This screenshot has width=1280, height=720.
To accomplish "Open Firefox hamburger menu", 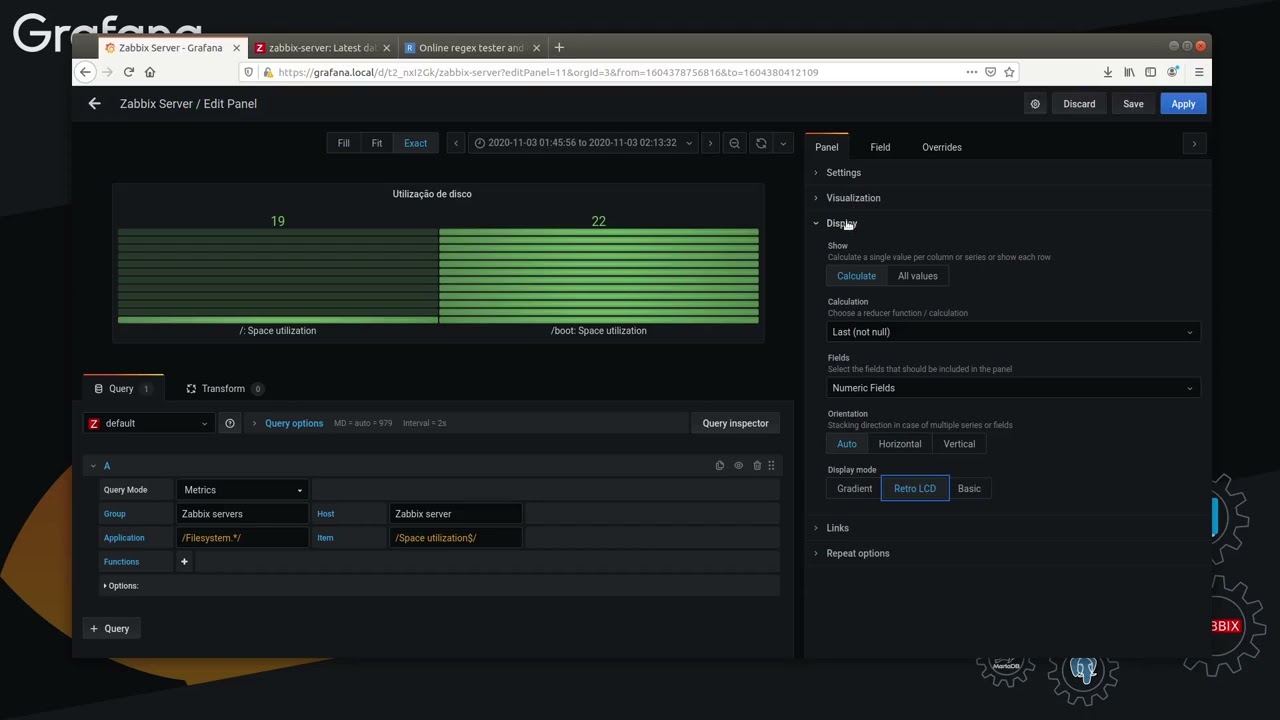I will [x=1199, y=72].
